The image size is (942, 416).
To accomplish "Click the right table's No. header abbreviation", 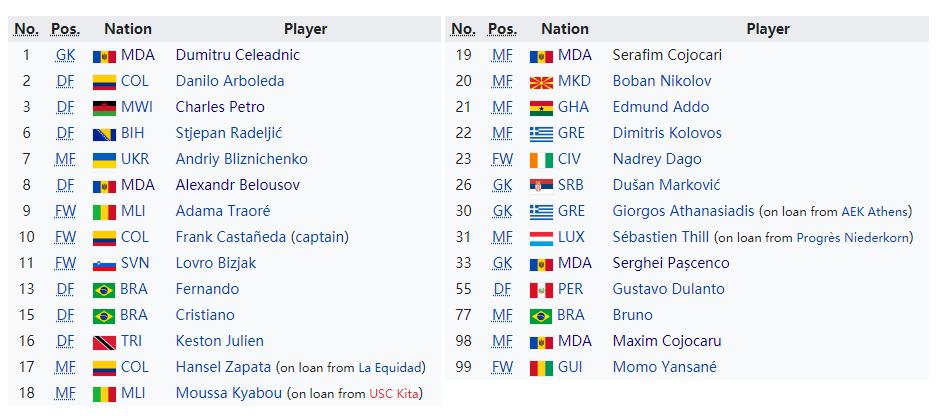I will pyautogui.click(x=463, y=29).
